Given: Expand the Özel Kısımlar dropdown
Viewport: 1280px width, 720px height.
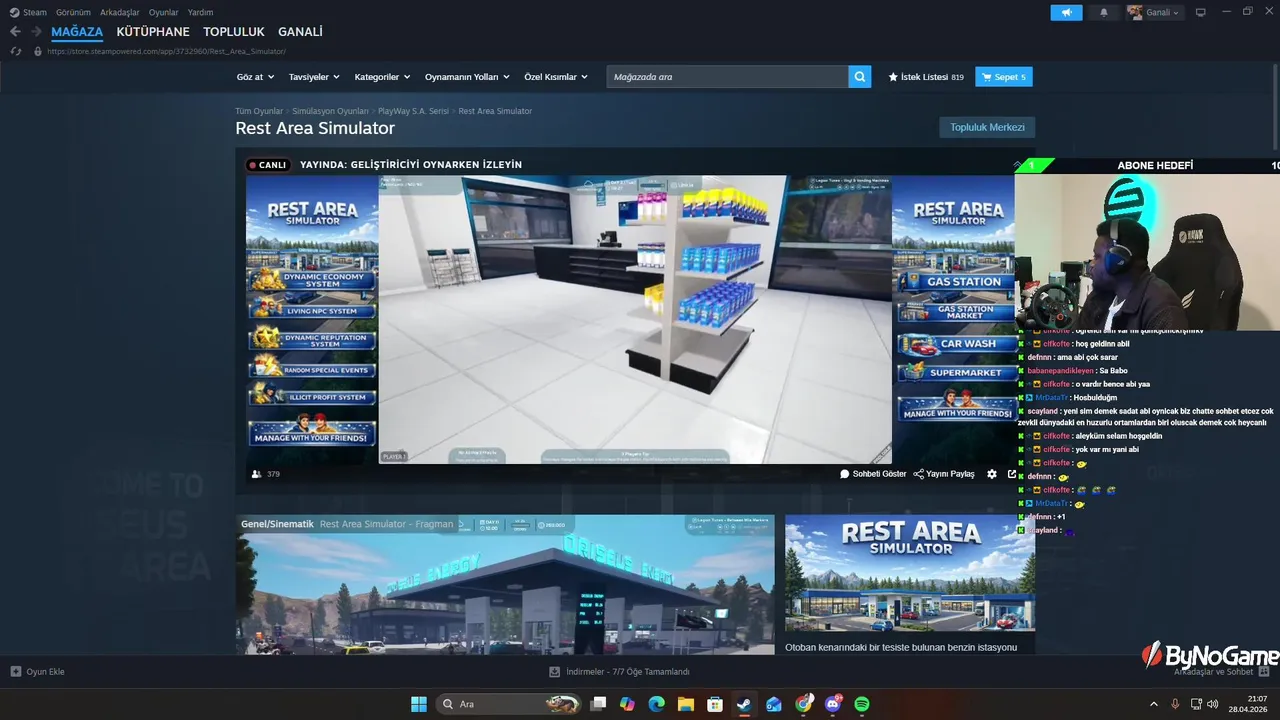Looking at the screenshot, I should click(x=556, y=77).
